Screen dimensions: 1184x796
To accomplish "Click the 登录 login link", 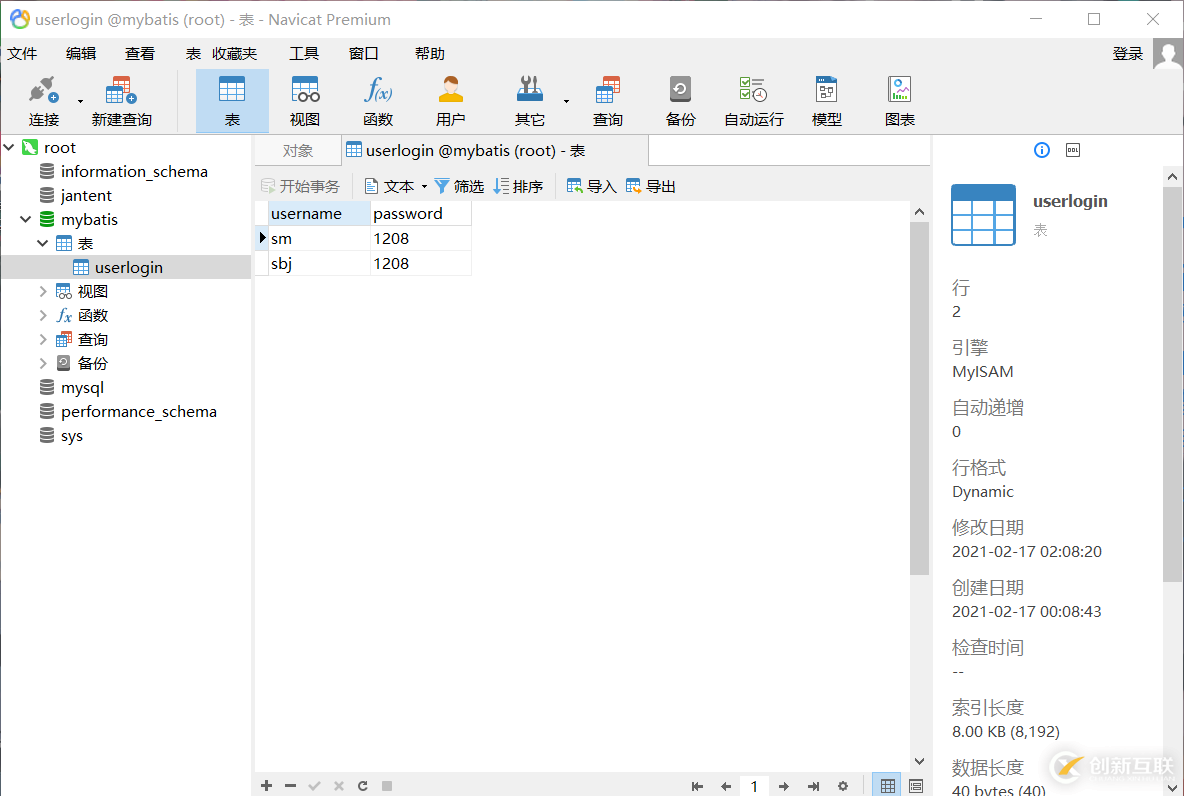I will pos(1127,54).
